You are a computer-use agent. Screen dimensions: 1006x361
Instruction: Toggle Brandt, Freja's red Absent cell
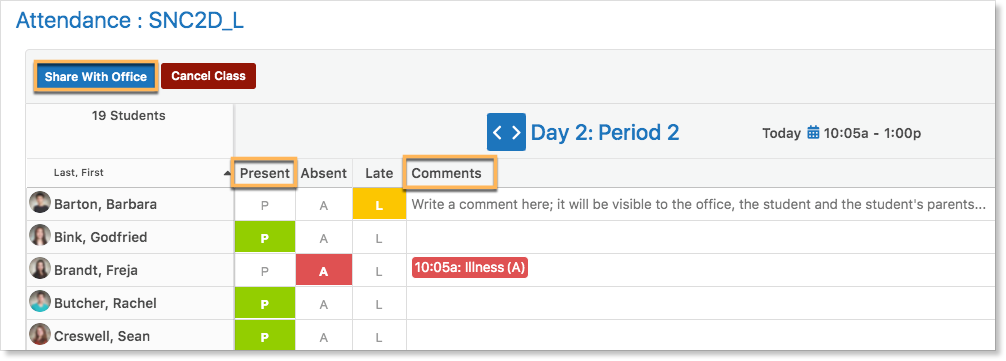coord(324,271)
